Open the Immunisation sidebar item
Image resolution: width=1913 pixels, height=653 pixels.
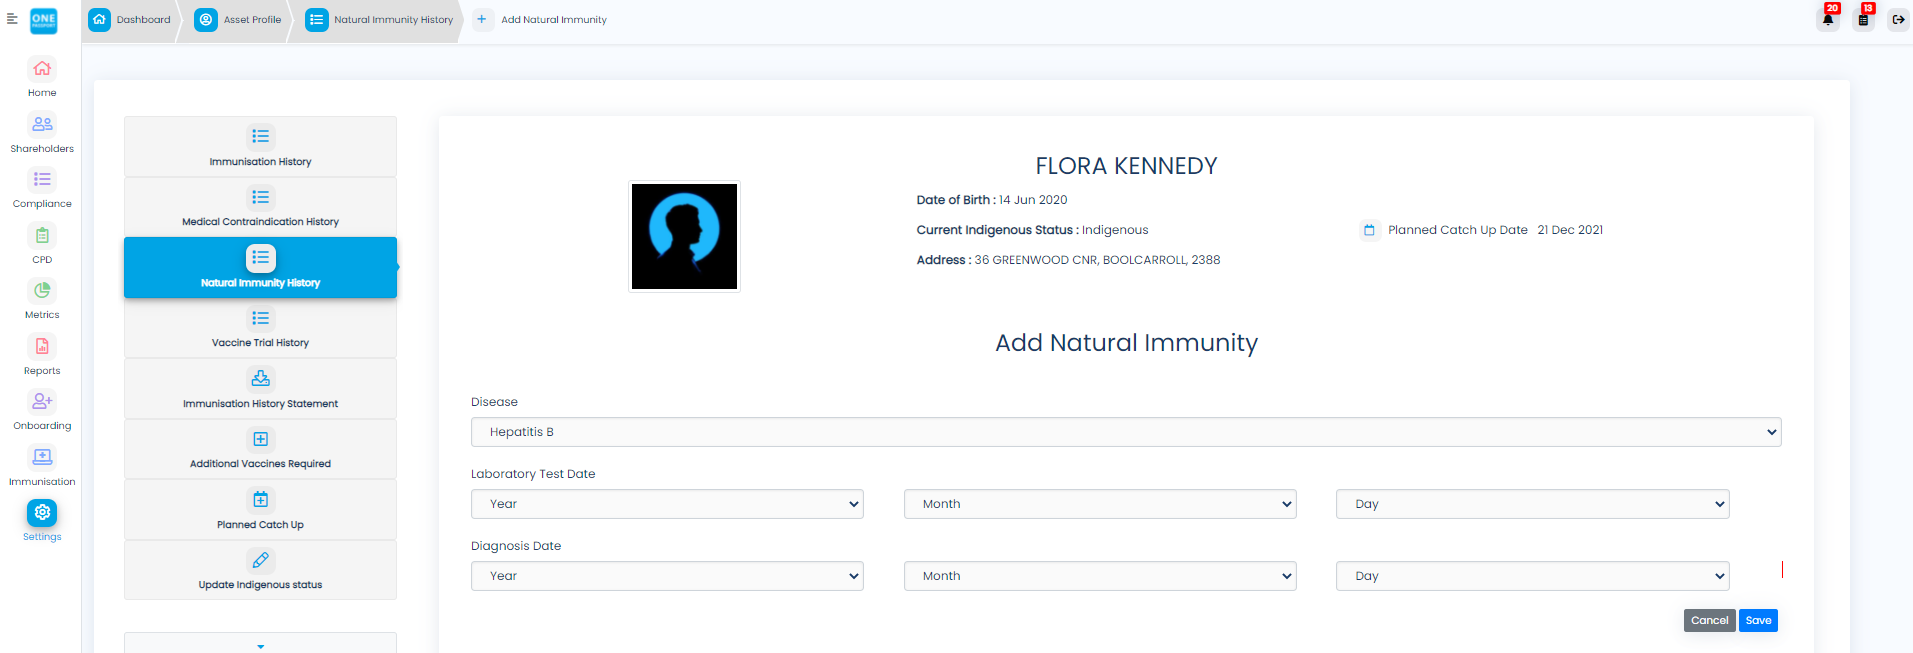click(42, 466)
